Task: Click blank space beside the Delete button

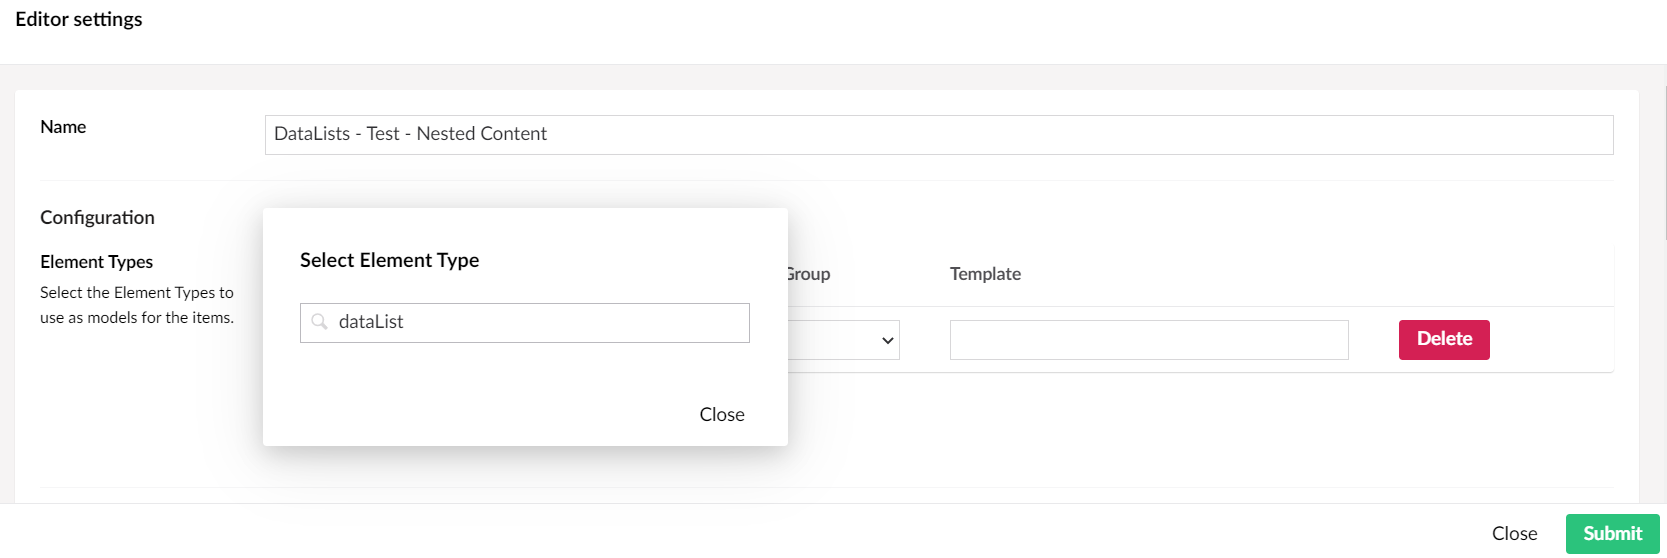Action: 1550,340
